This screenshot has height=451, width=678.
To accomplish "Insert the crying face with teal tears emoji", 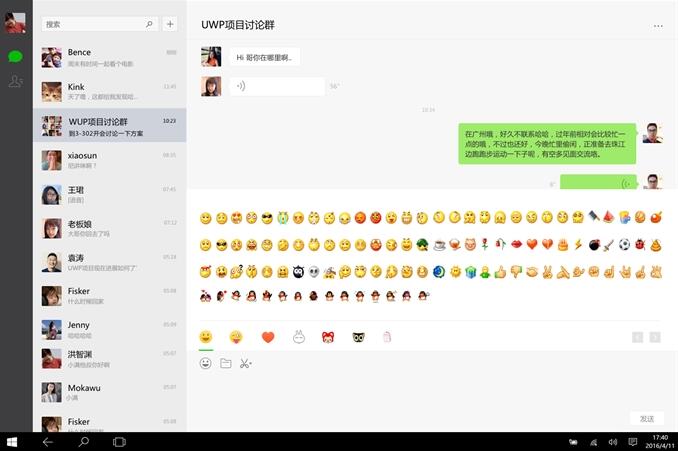I will (x=283, y=218).
